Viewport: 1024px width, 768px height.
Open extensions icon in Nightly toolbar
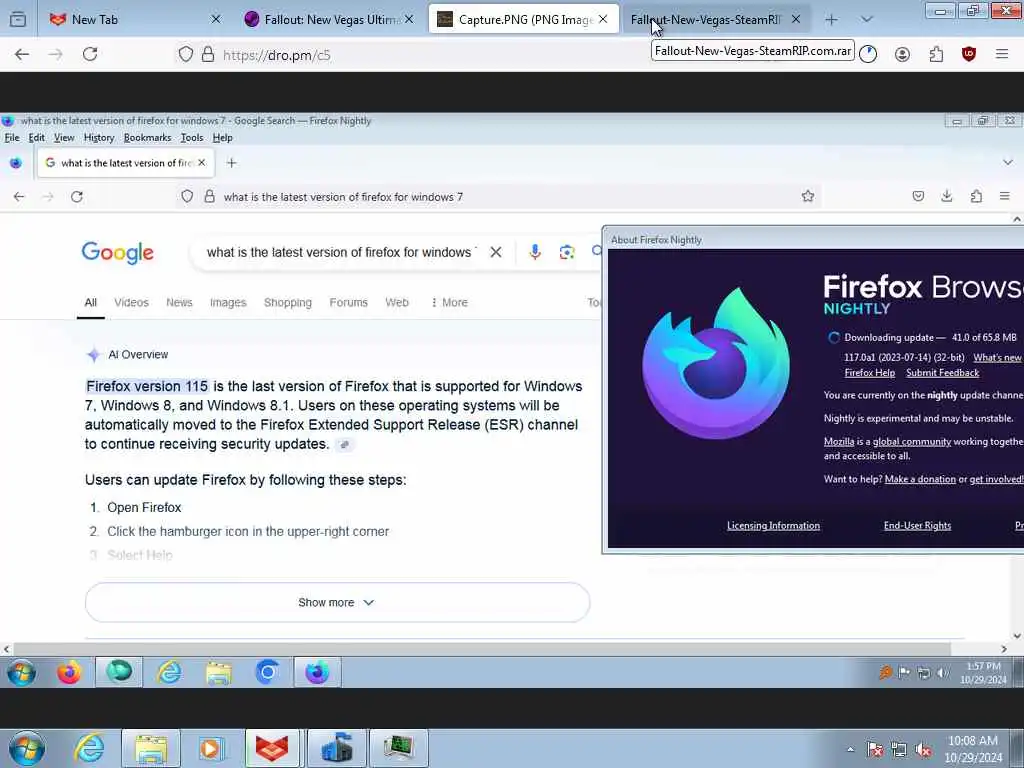(976, 196)
